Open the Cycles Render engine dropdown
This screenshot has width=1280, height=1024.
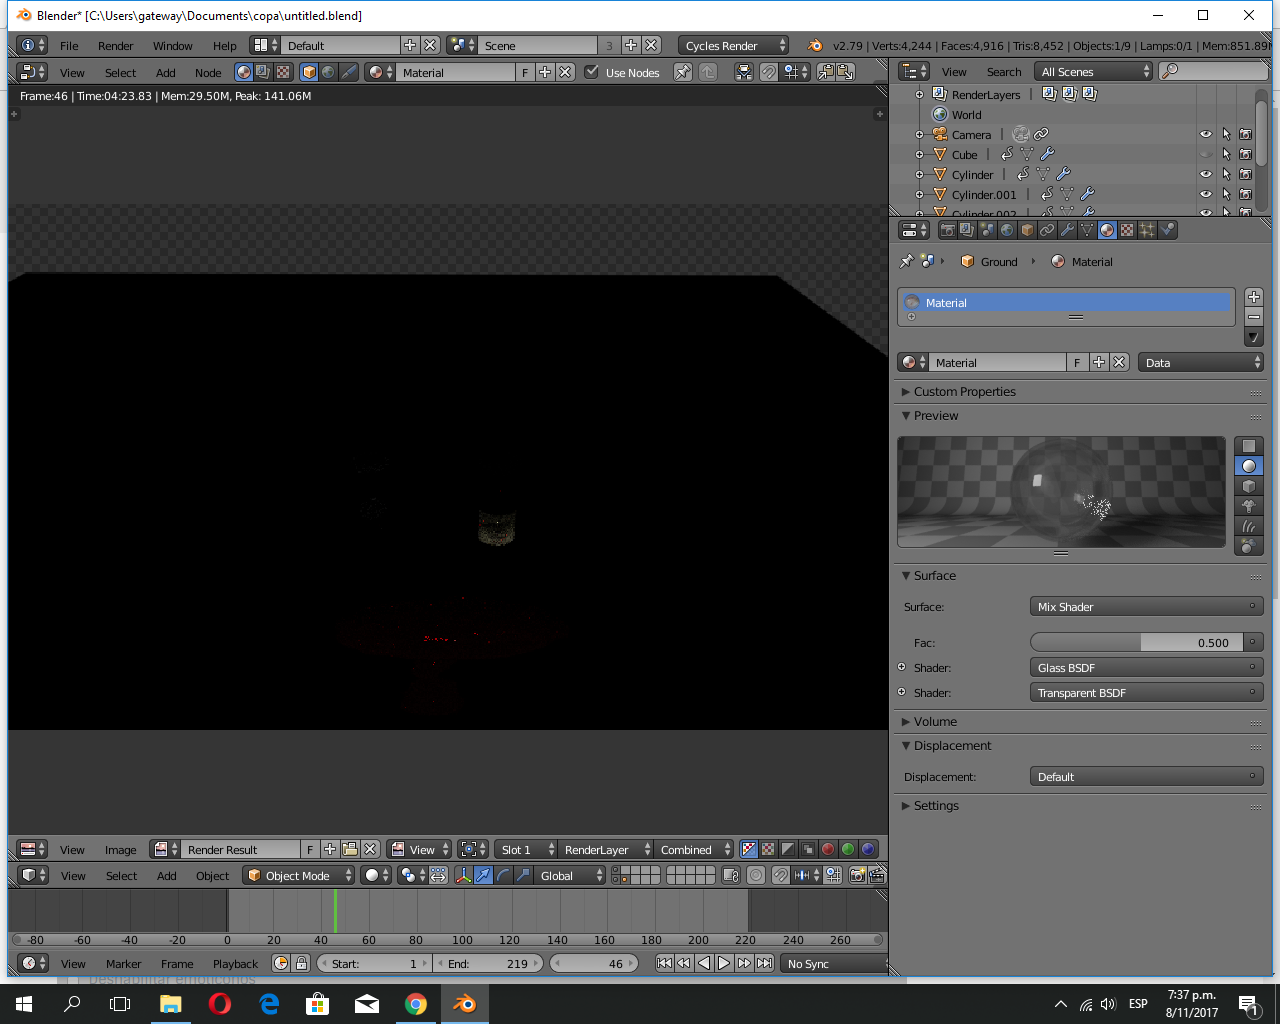click(x=733, y=46)
